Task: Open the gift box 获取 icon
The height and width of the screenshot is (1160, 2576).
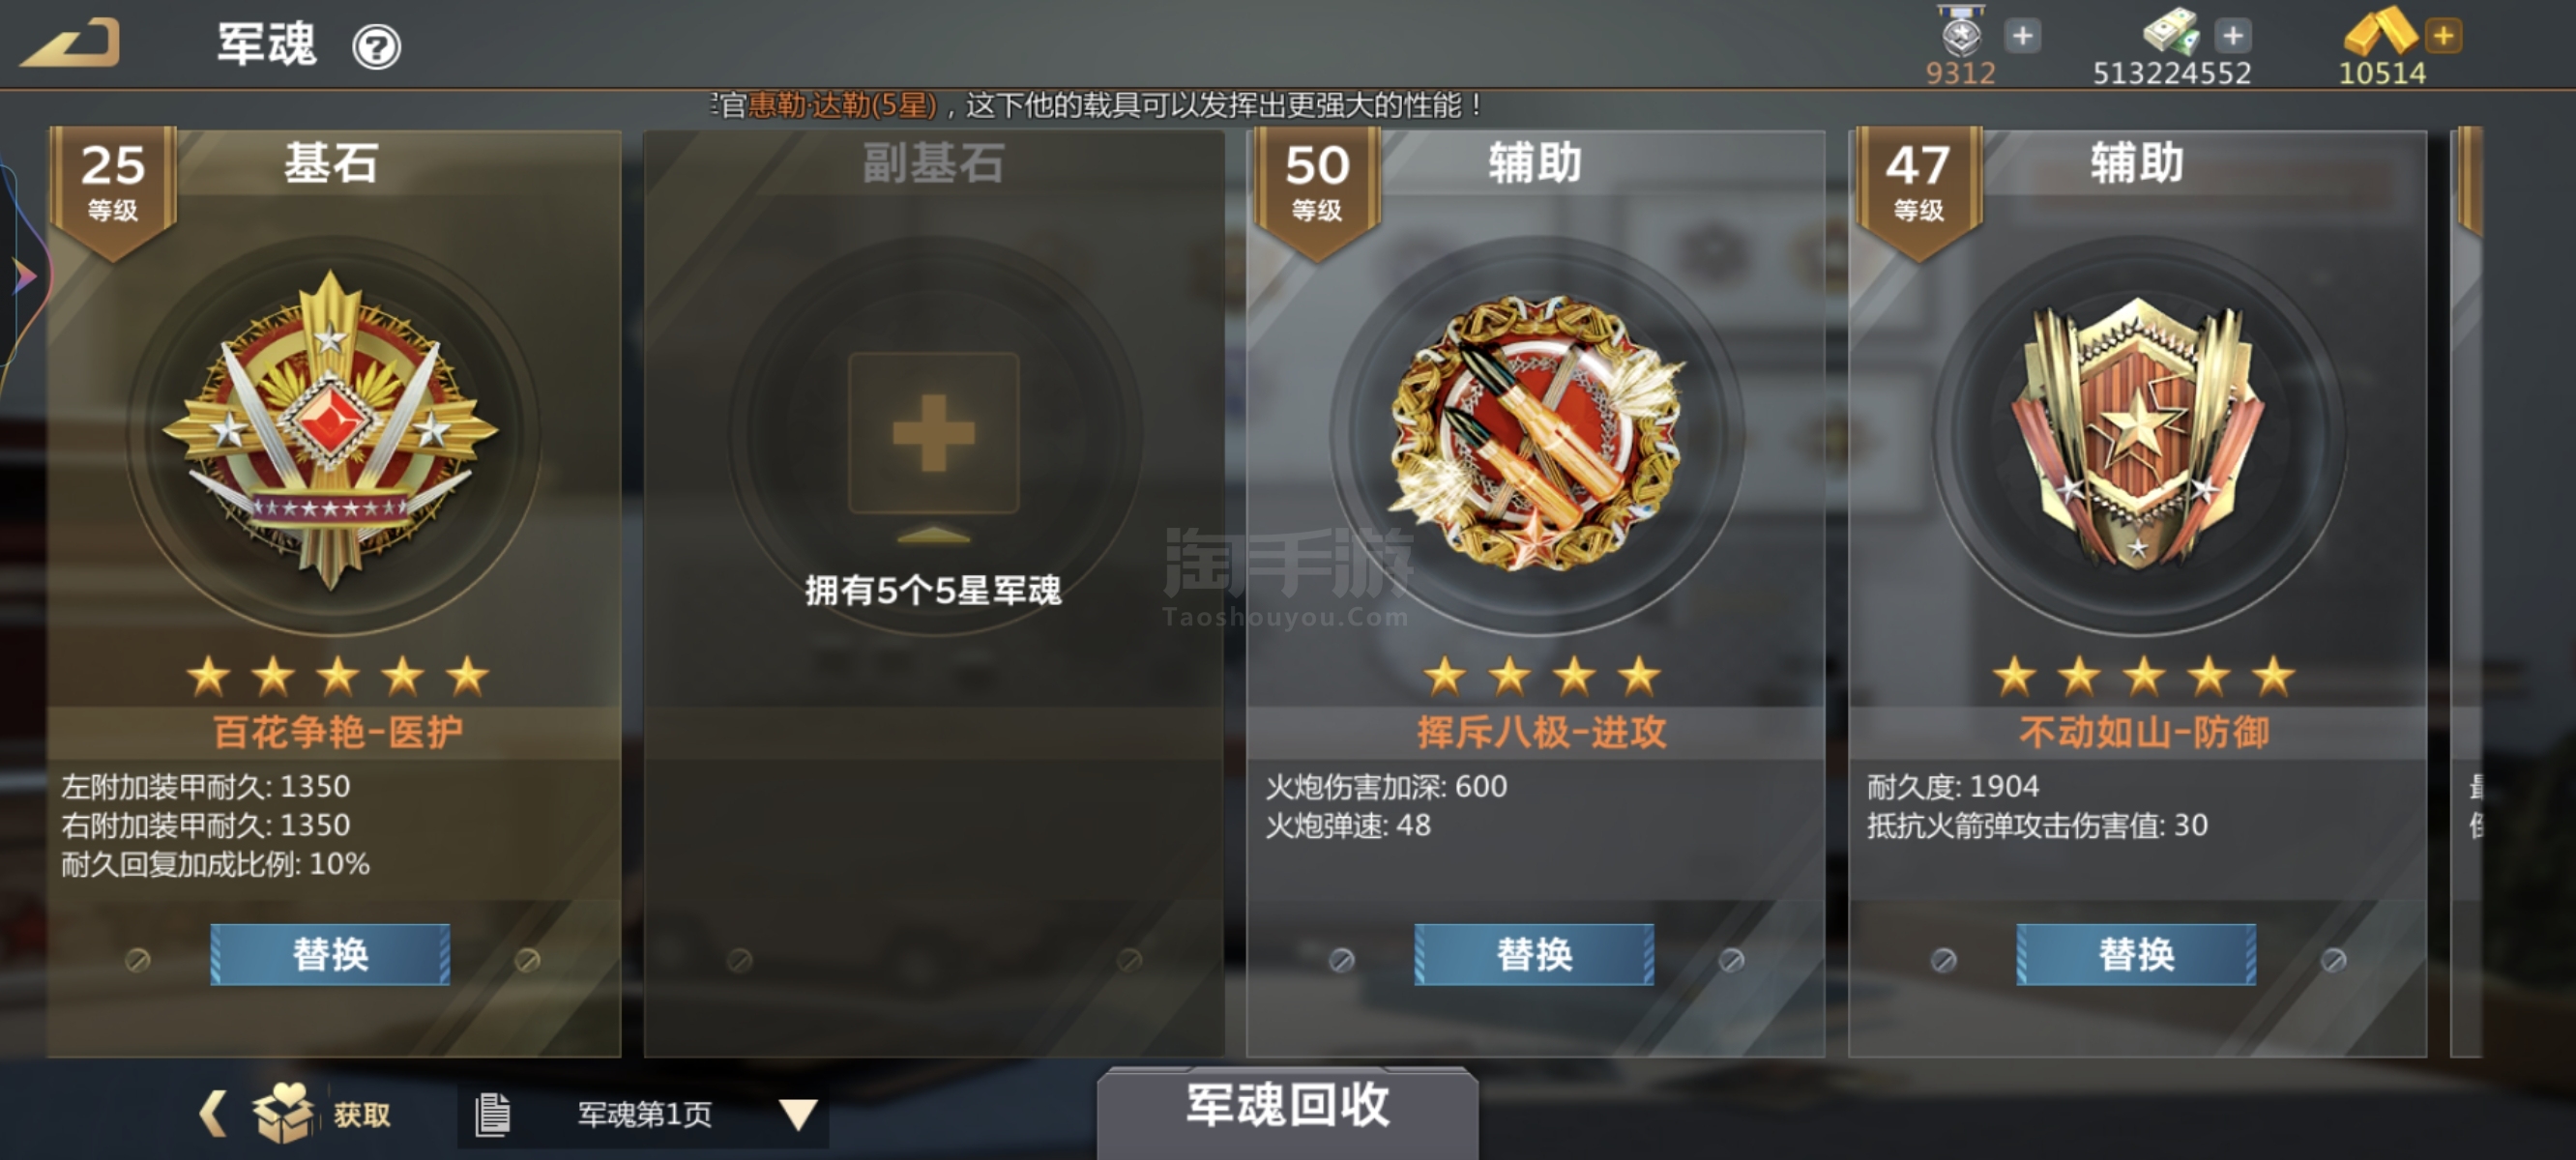Action: click(x=284, y=1112)
